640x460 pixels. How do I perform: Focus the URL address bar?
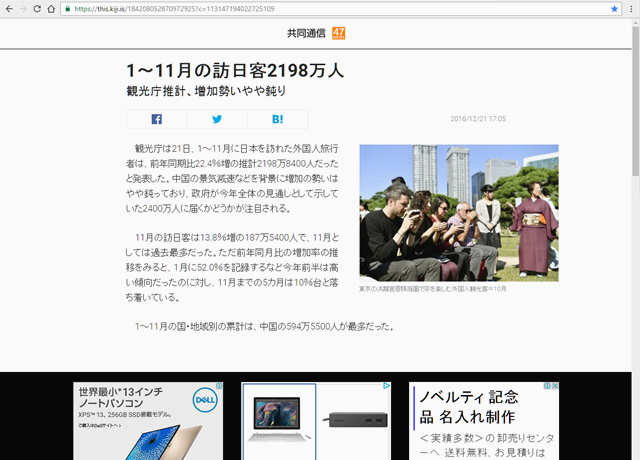click(x=300, y=9)
